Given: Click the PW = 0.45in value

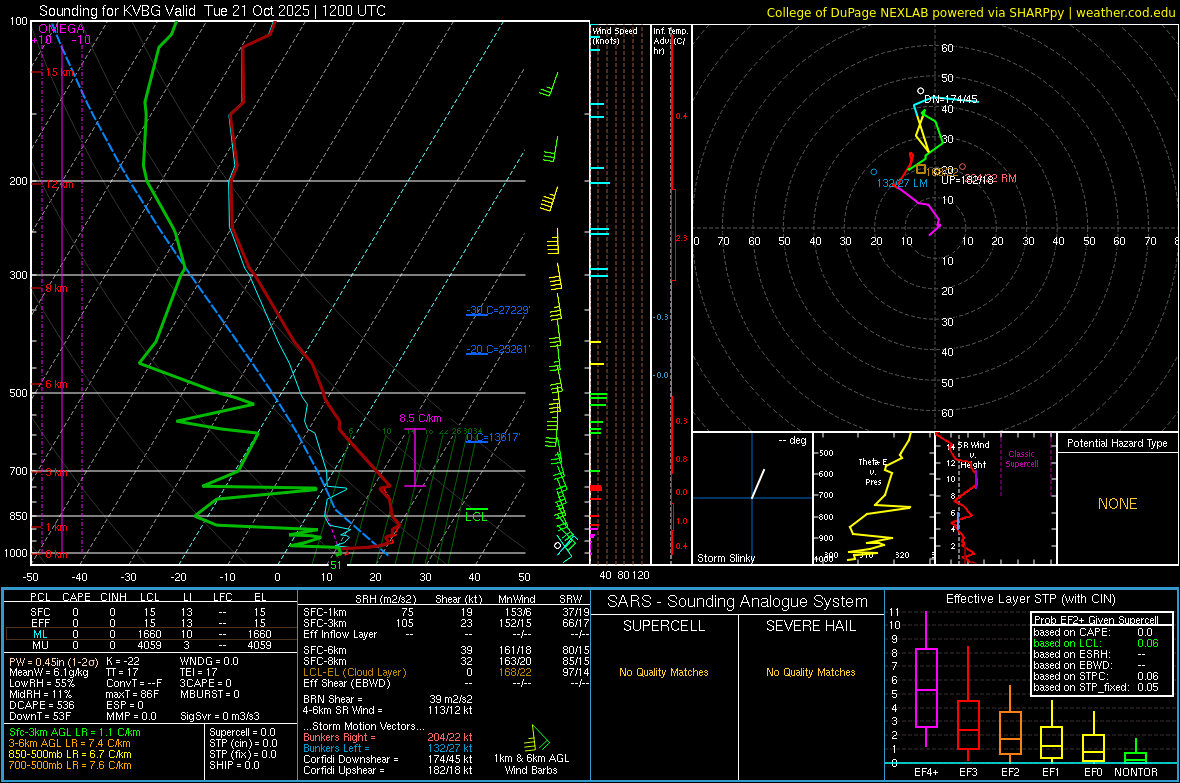Looking at the screenshot, I should point(52,661).
